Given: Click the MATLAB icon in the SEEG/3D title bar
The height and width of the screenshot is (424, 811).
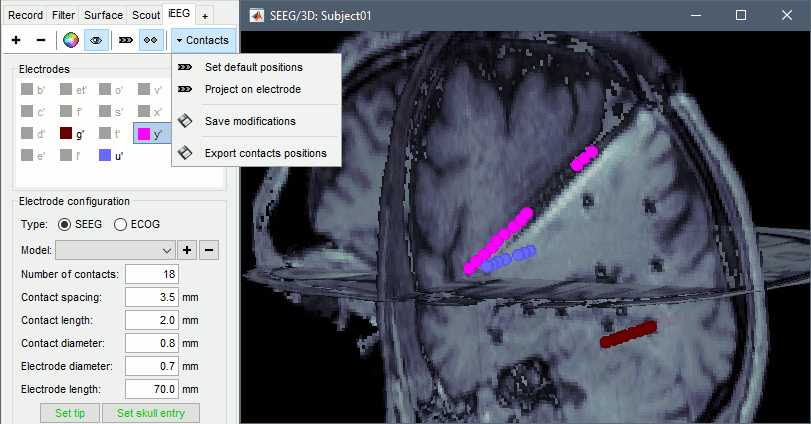Looking at the screenshot, I should tap(257, 16).
